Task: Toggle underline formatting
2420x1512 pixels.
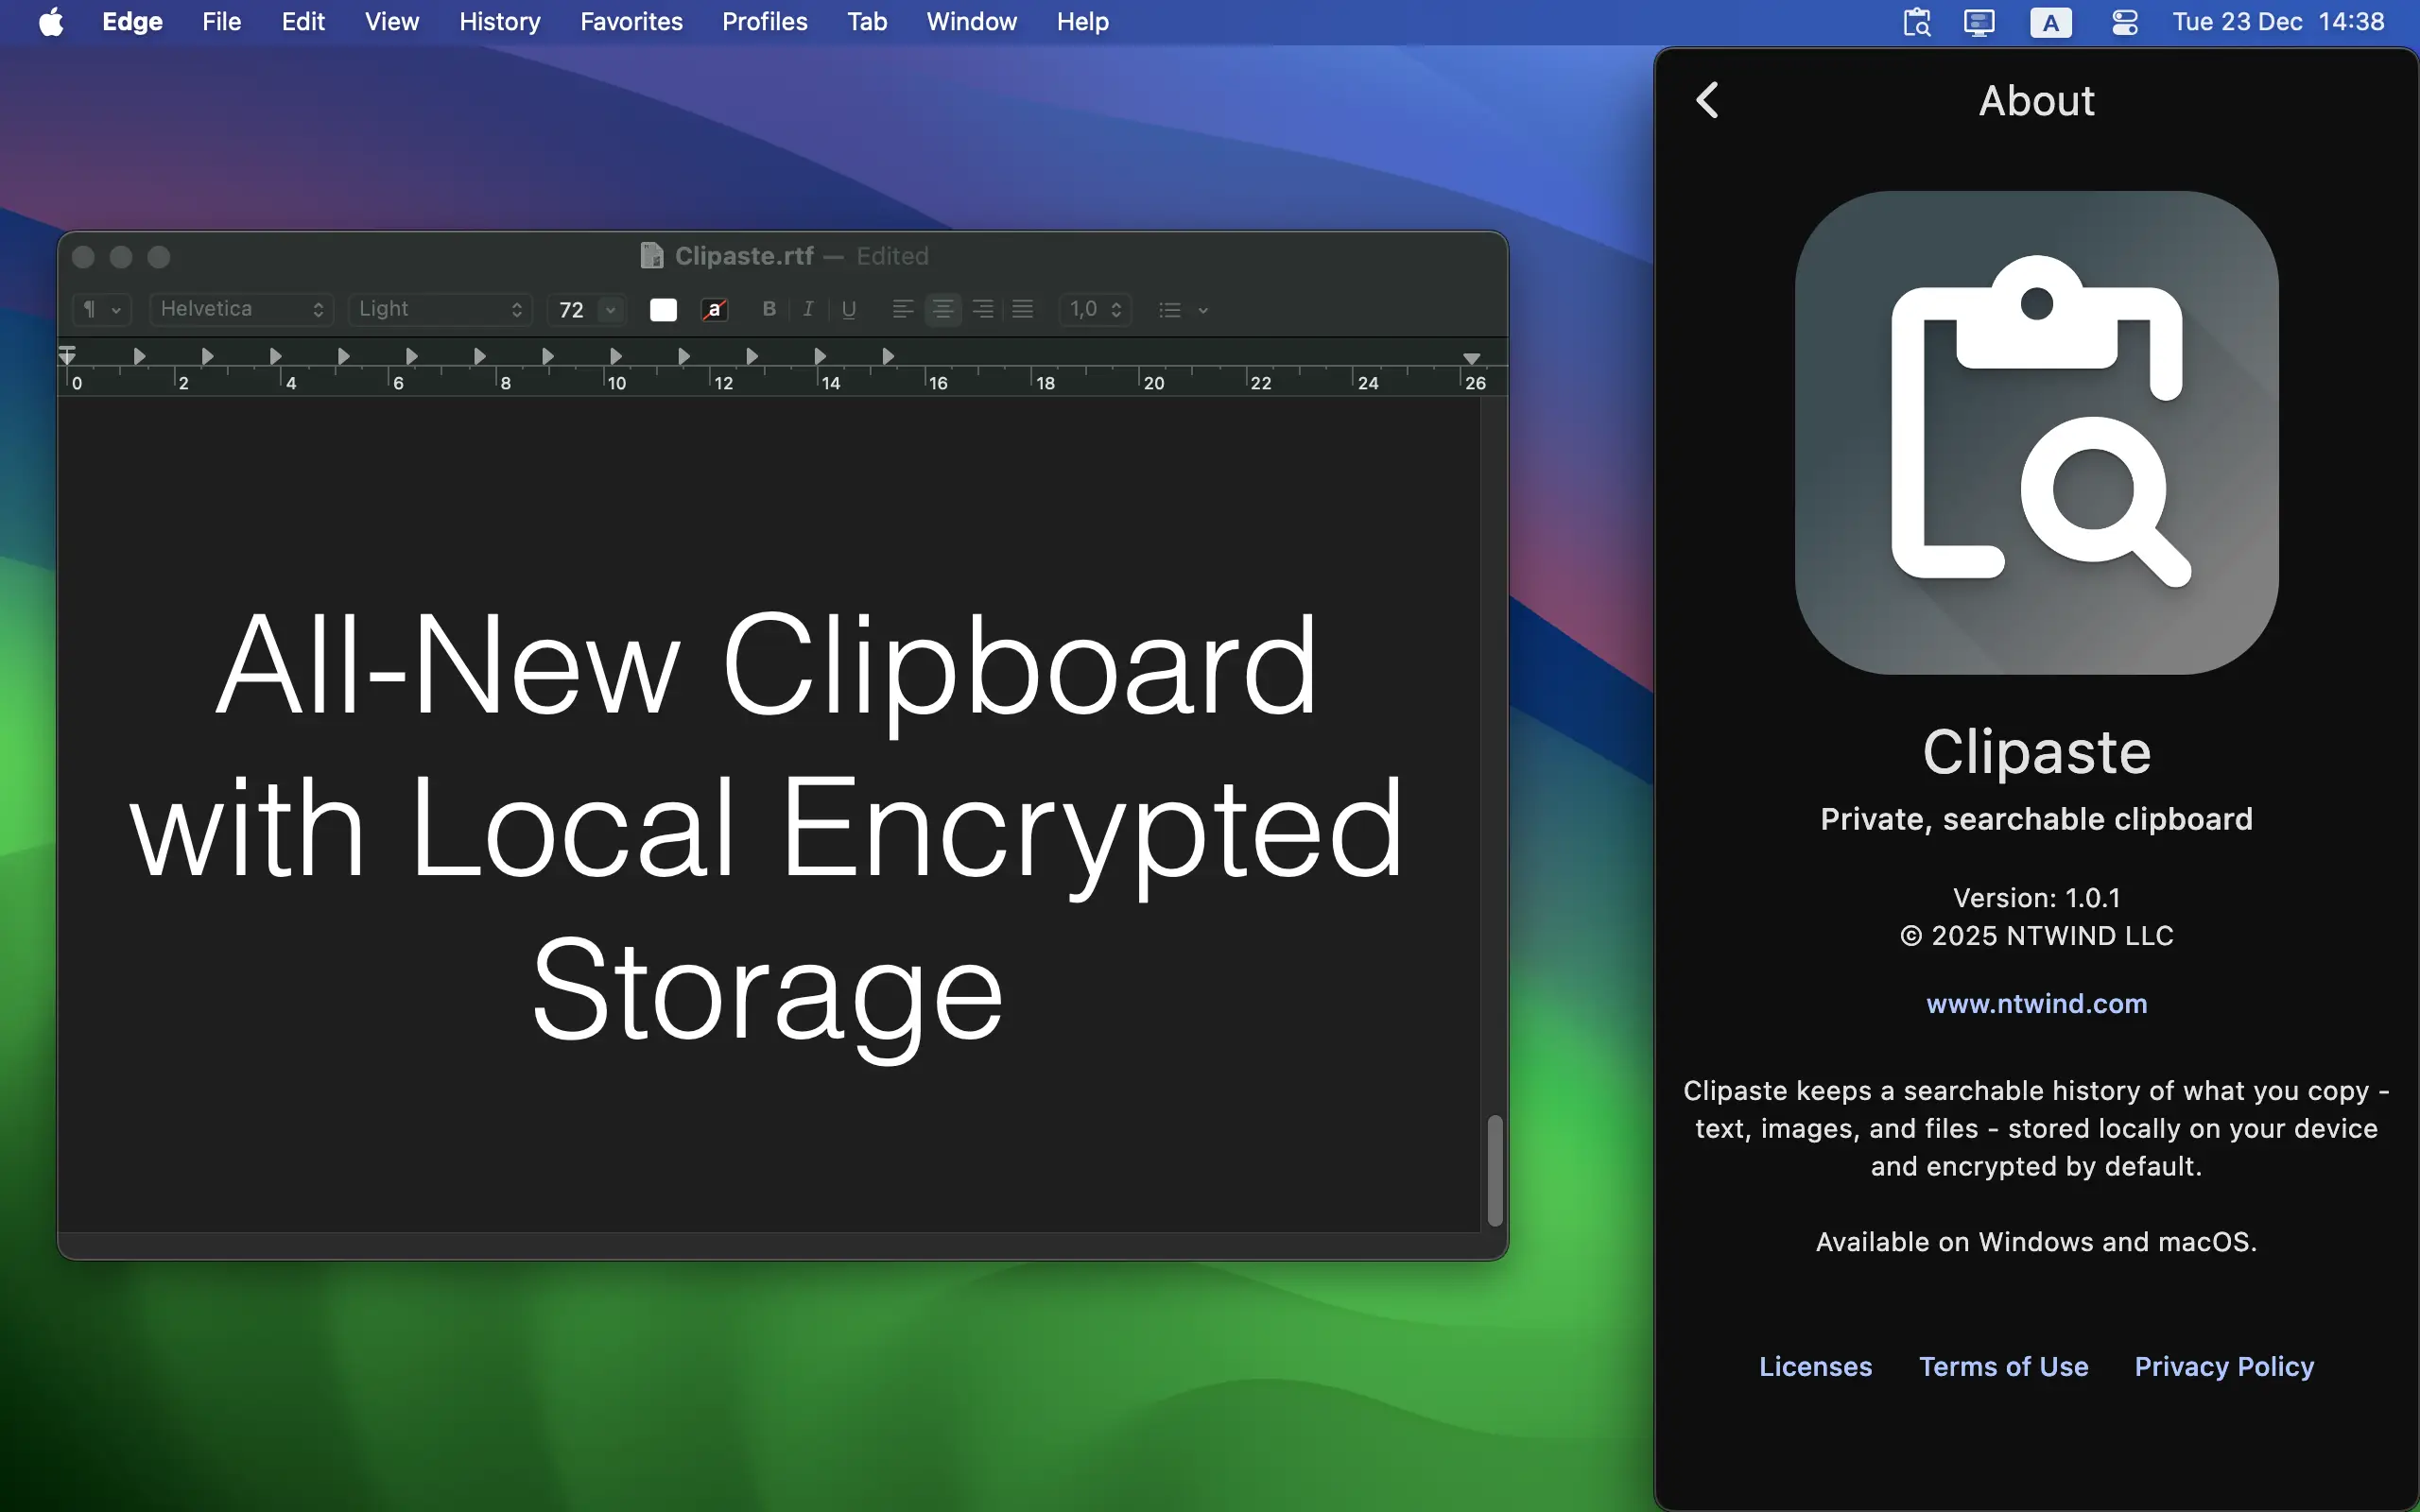Action: click(848, 309)
